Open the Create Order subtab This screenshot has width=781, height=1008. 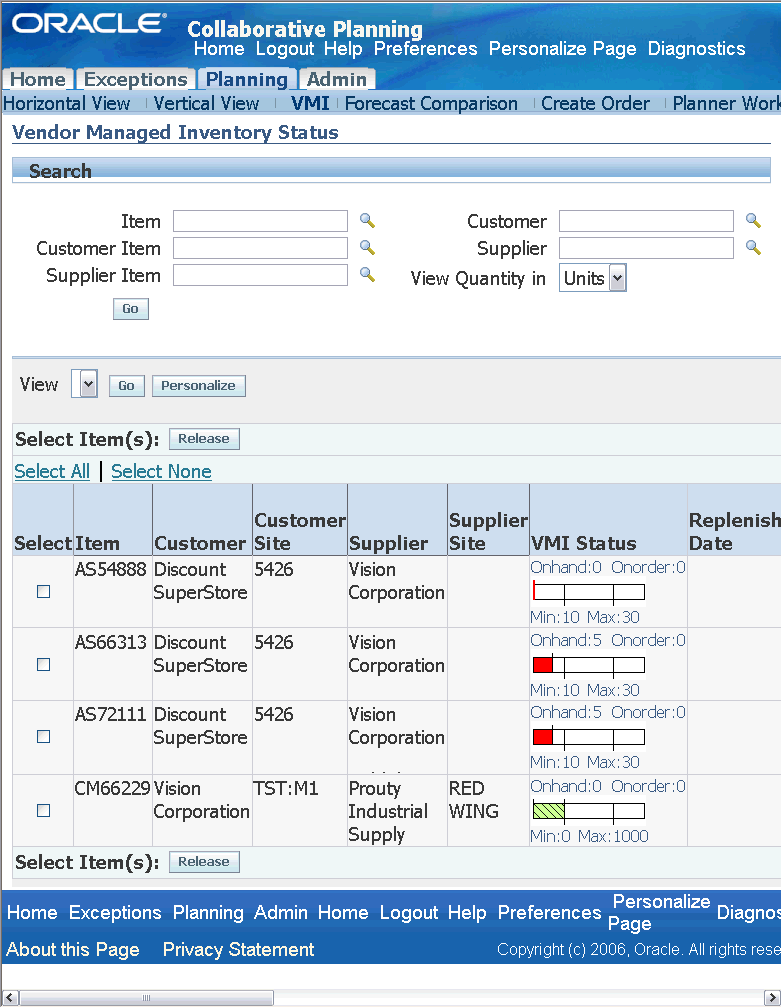click(595, 104)
